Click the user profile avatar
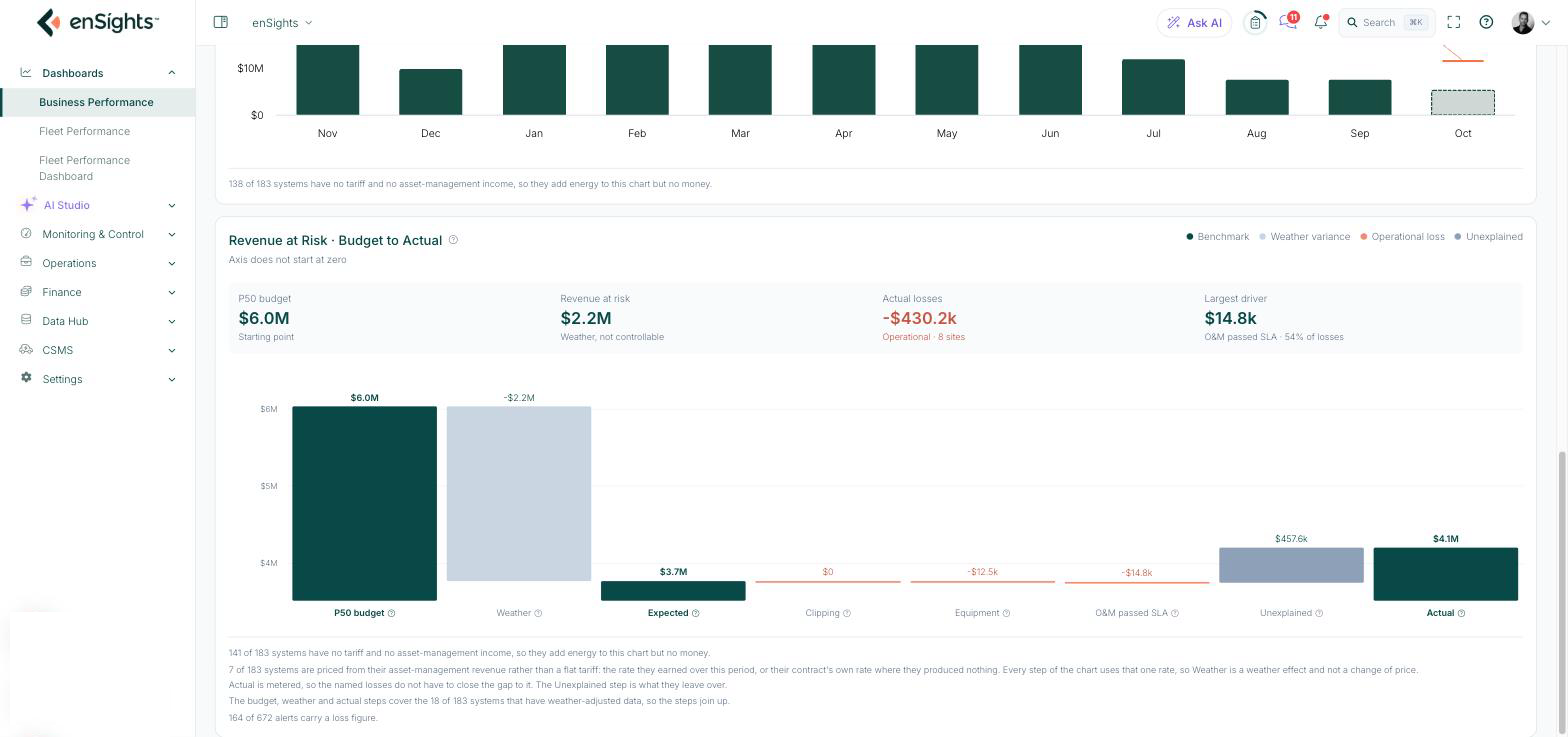This screenshot has height=737, width=1568. pyautogui.click(x=1523, y=22)
